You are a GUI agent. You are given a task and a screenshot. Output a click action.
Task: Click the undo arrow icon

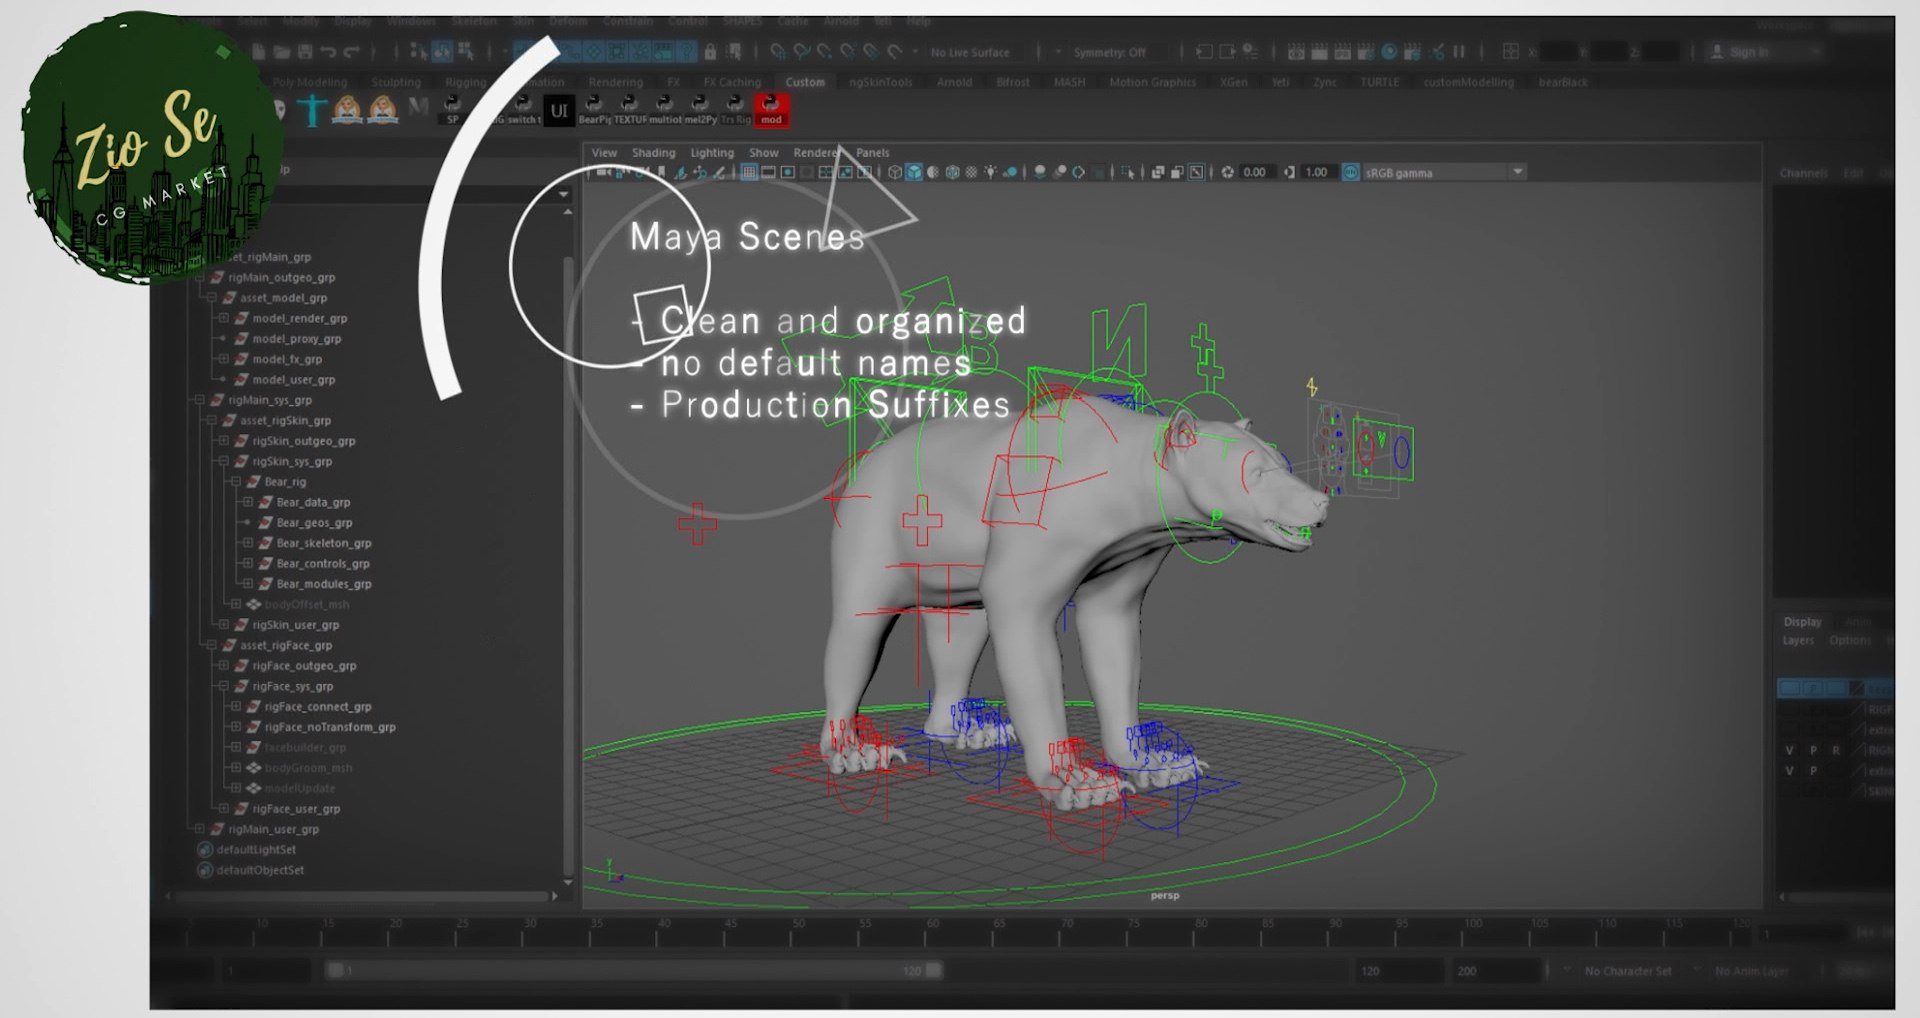point(328,52)
